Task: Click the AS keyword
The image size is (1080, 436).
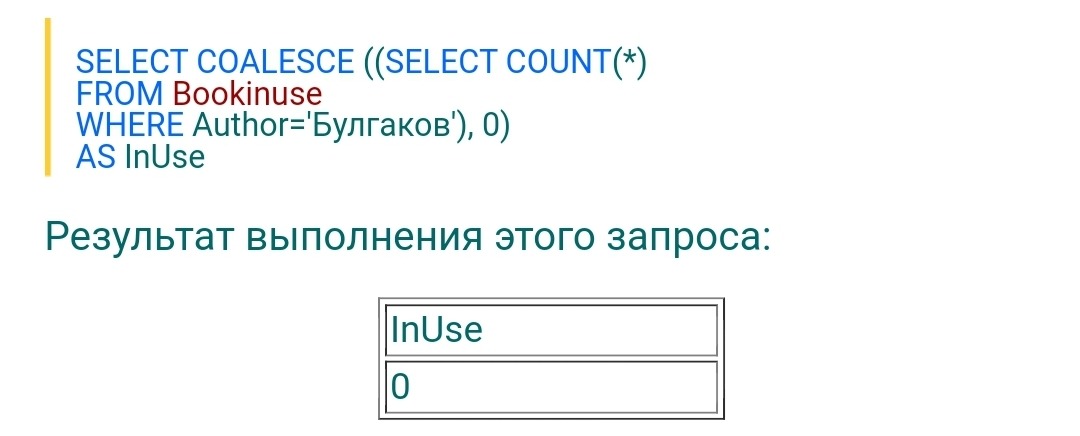Action: 96,157
